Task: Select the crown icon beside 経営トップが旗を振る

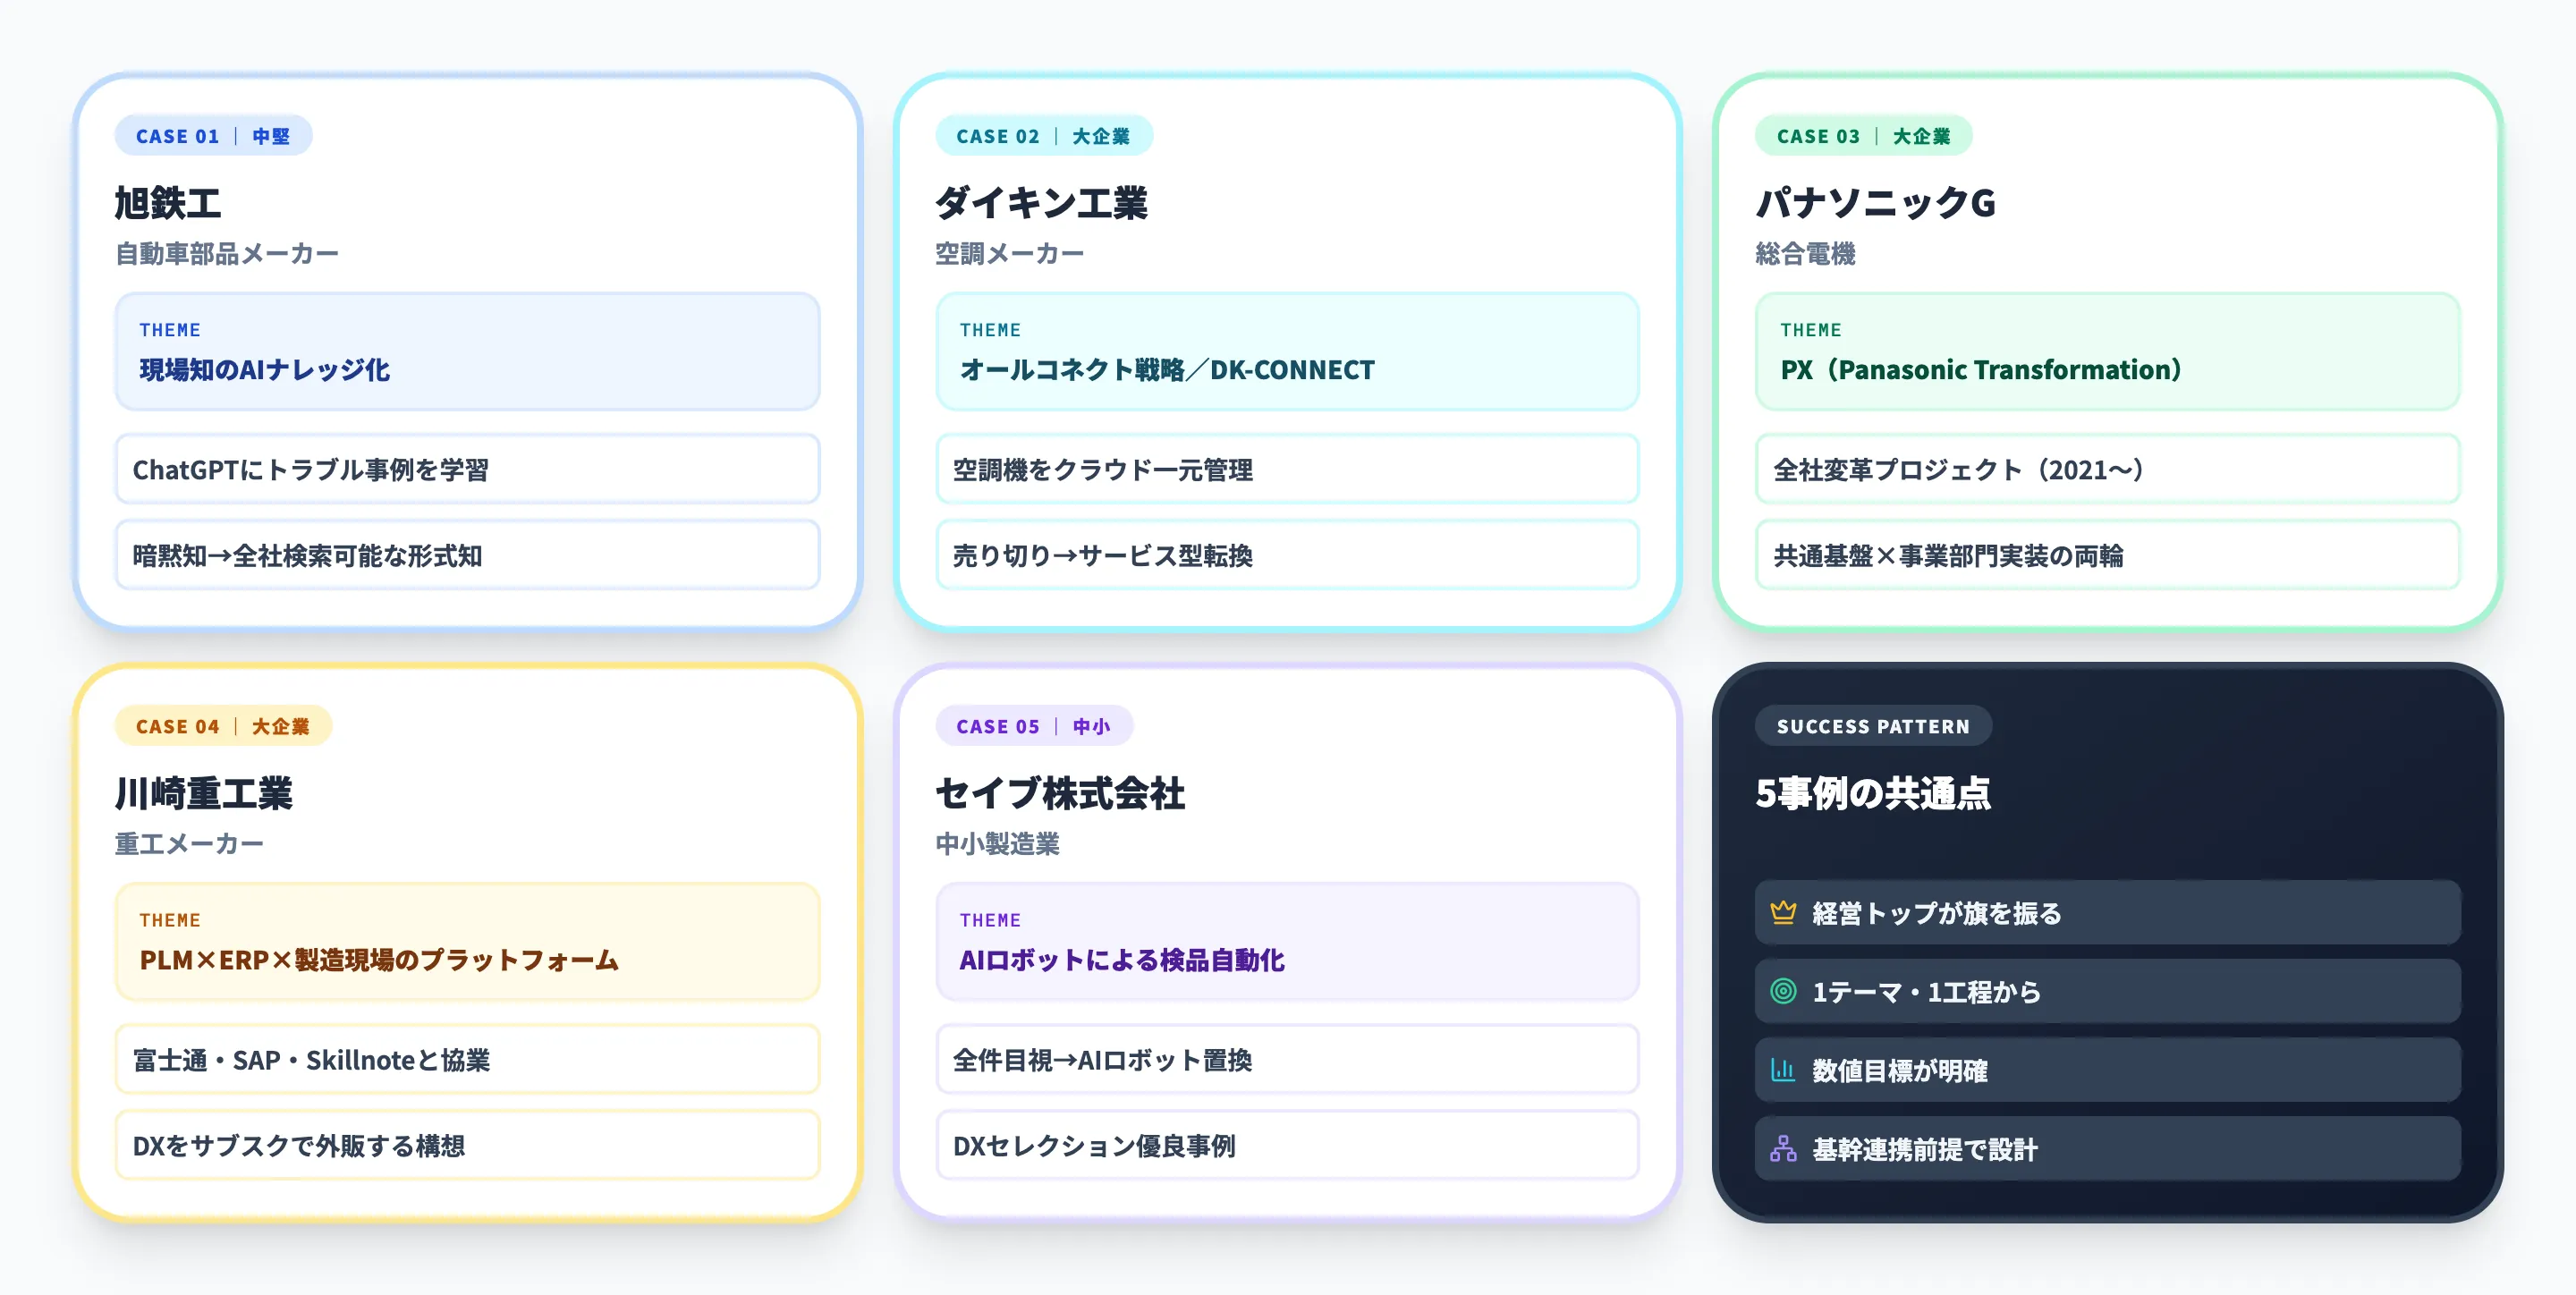Action: click(x=1784, y=911)
